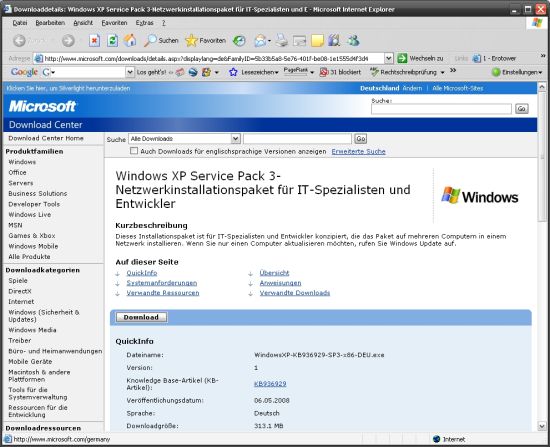Screen dimensions: 550x447
Task: Click the file name WindowsXP-KB936929-SP3-x86-DEU.exe
Action: (319, 355)
